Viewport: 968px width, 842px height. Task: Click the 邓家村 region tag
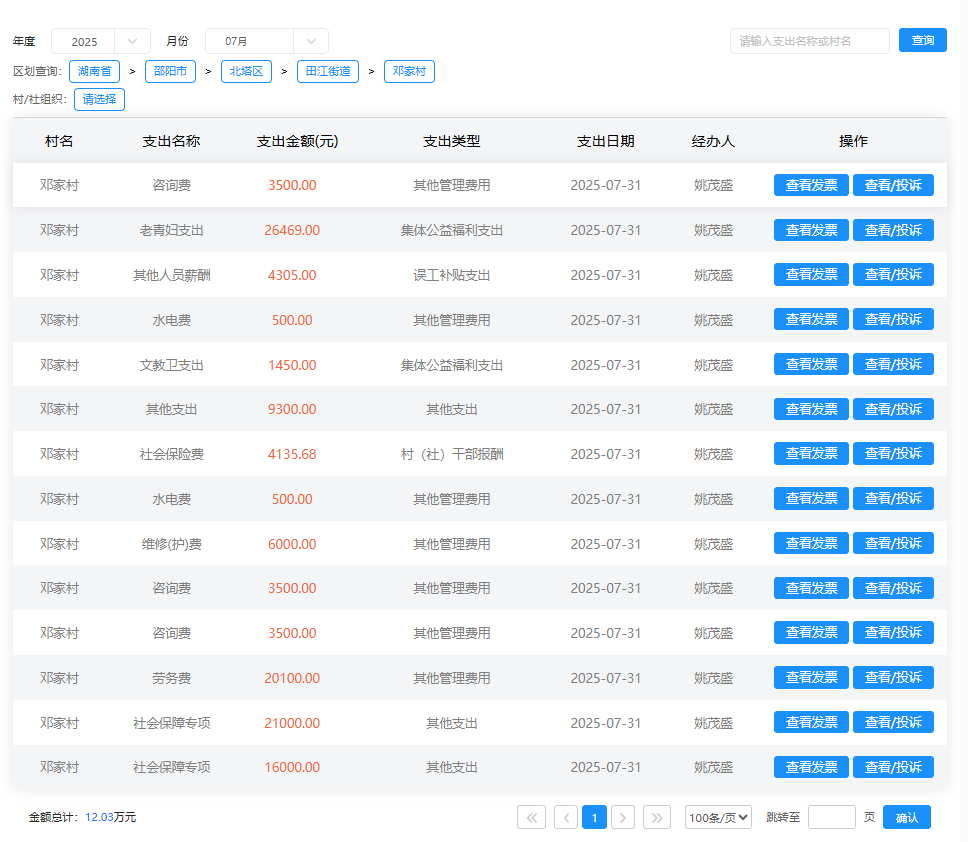point(409,72)
